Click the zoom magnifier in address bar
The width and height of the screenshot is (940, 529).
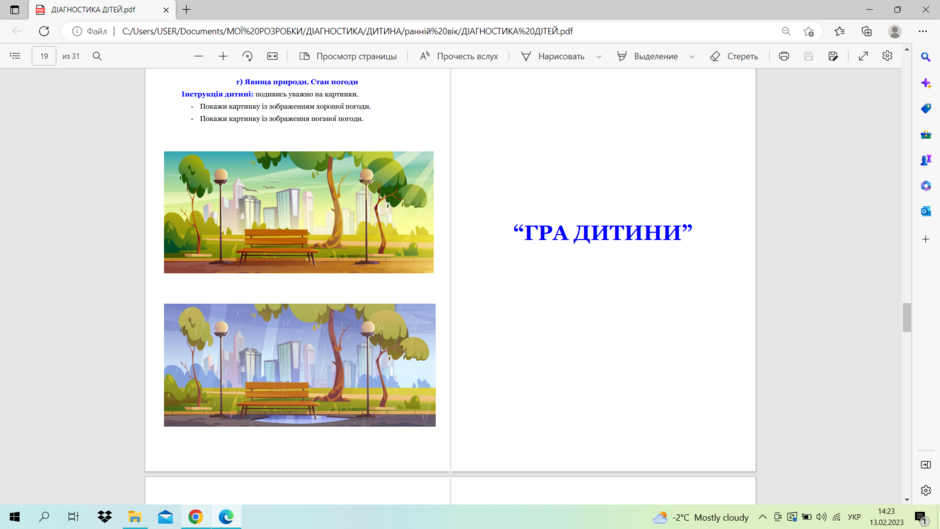point(786,31)
